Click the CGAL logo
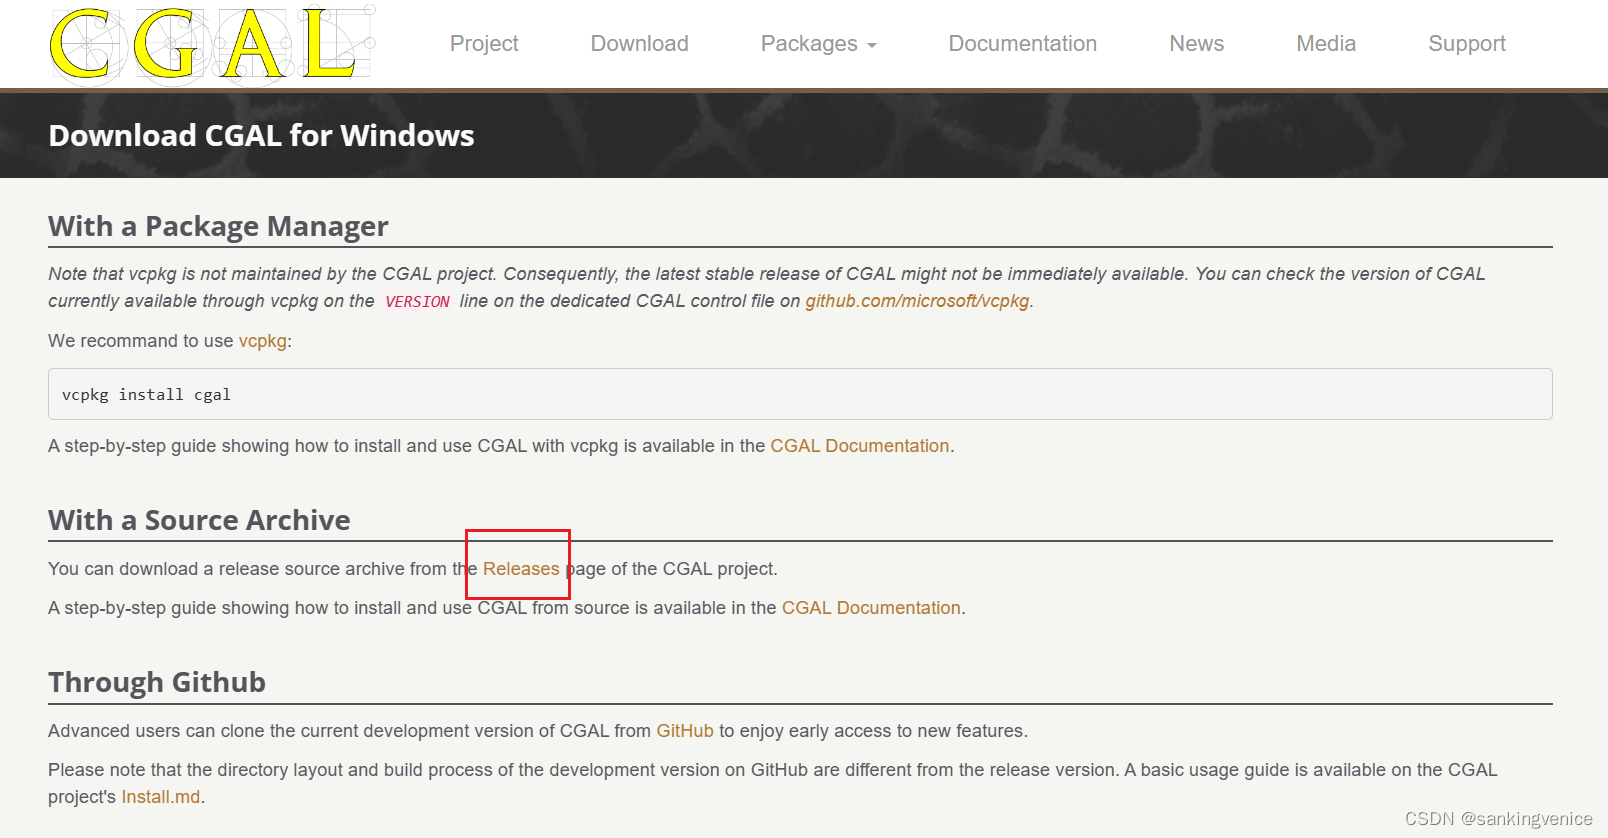This screenshot has height=838, width=1608. click(212, 44)
